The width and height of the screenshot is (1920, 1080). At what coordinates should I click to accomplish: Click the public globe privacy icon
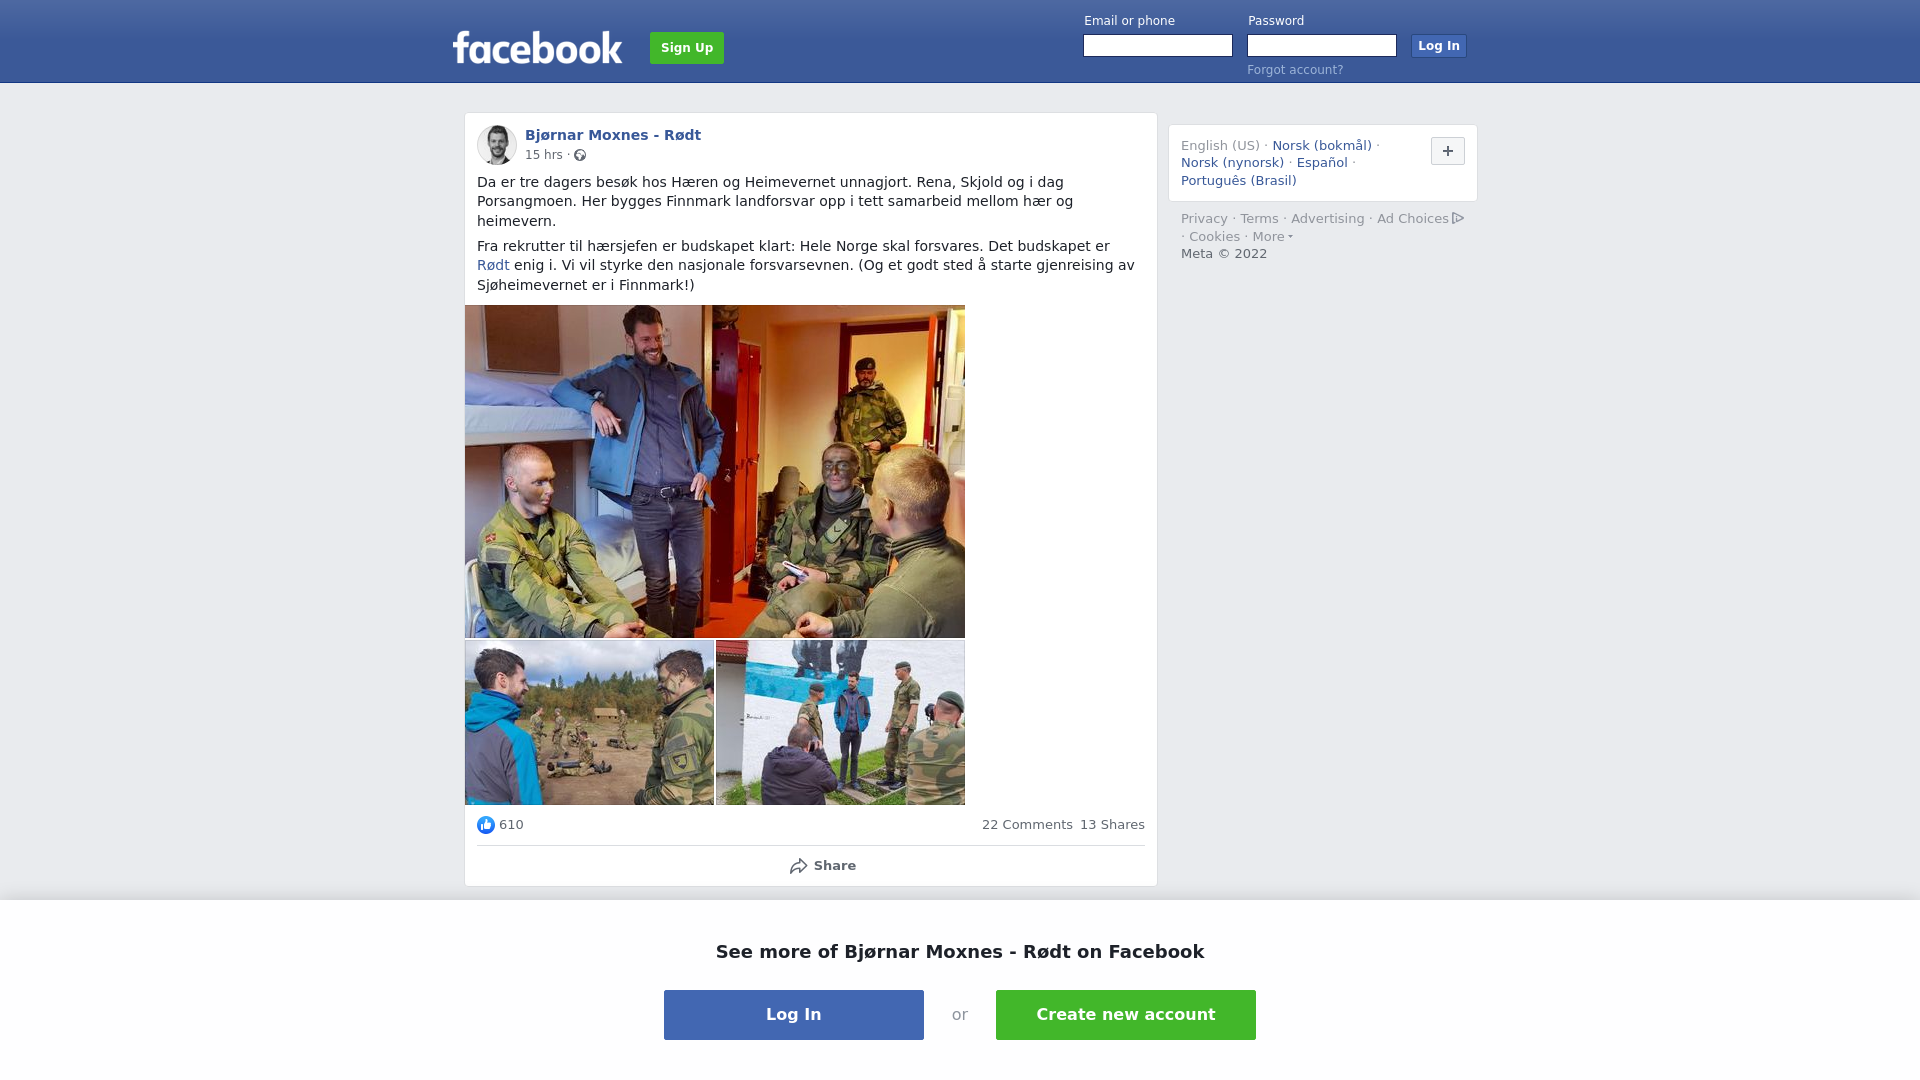pyautogui.click(x=580, y=155)
